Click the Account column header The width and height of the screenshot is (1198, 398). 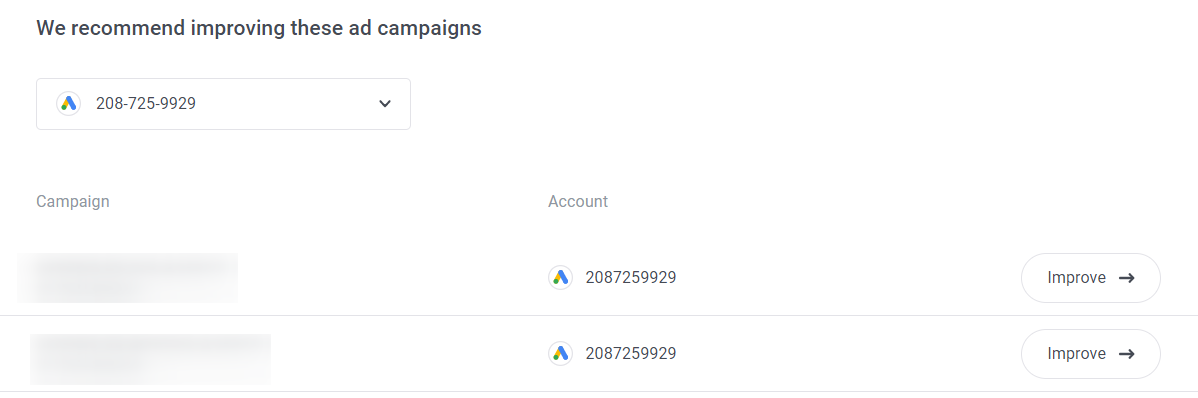coord(578,202)
